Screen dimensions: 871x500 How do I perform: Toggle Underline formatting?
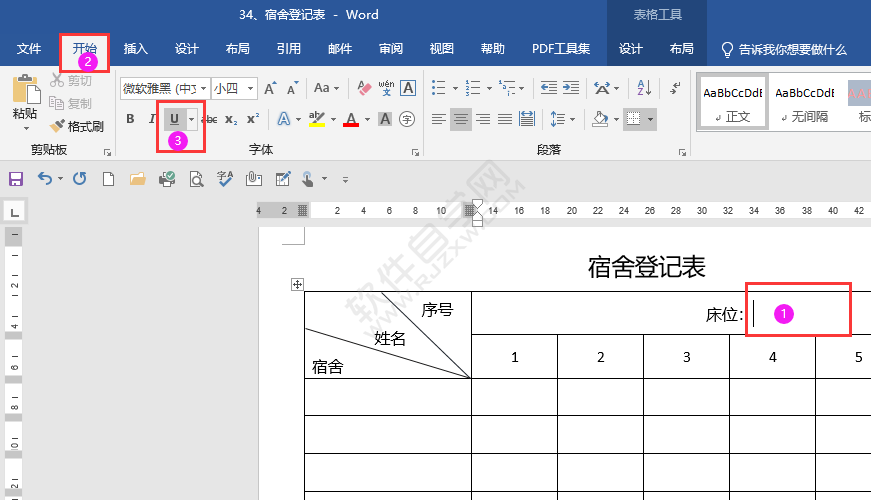pos(174,119)
